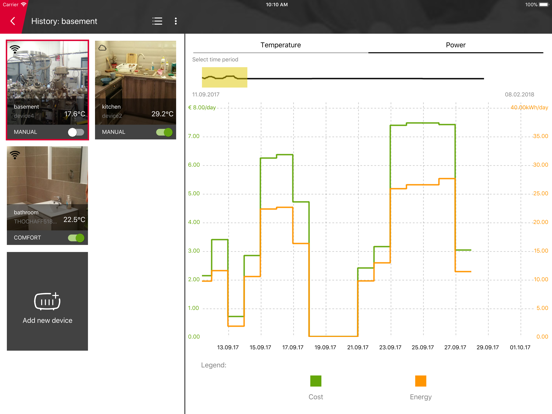The height and width of the screenshot is (414, 552).
Task: Turn off the bathroom COMFORT switch
Action: [76, 238]
